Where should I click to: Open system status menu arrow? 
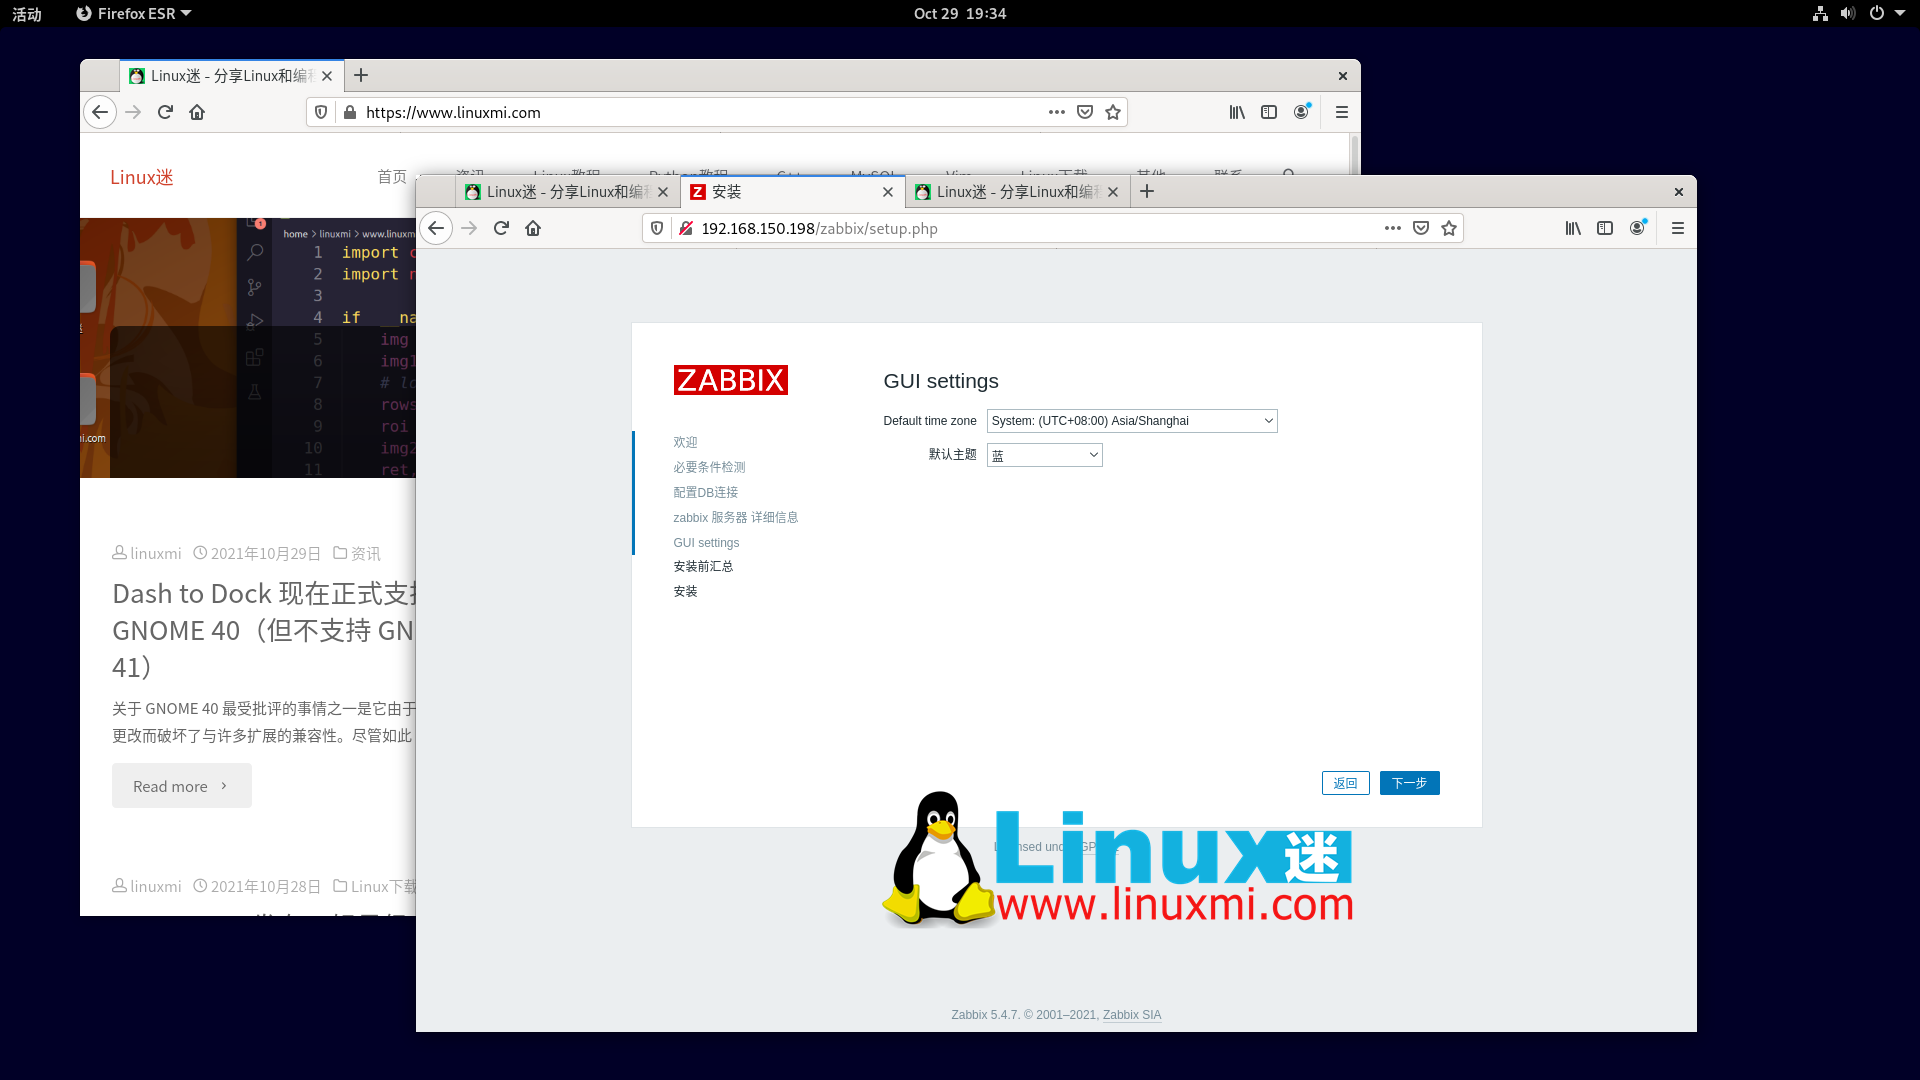1899,13
